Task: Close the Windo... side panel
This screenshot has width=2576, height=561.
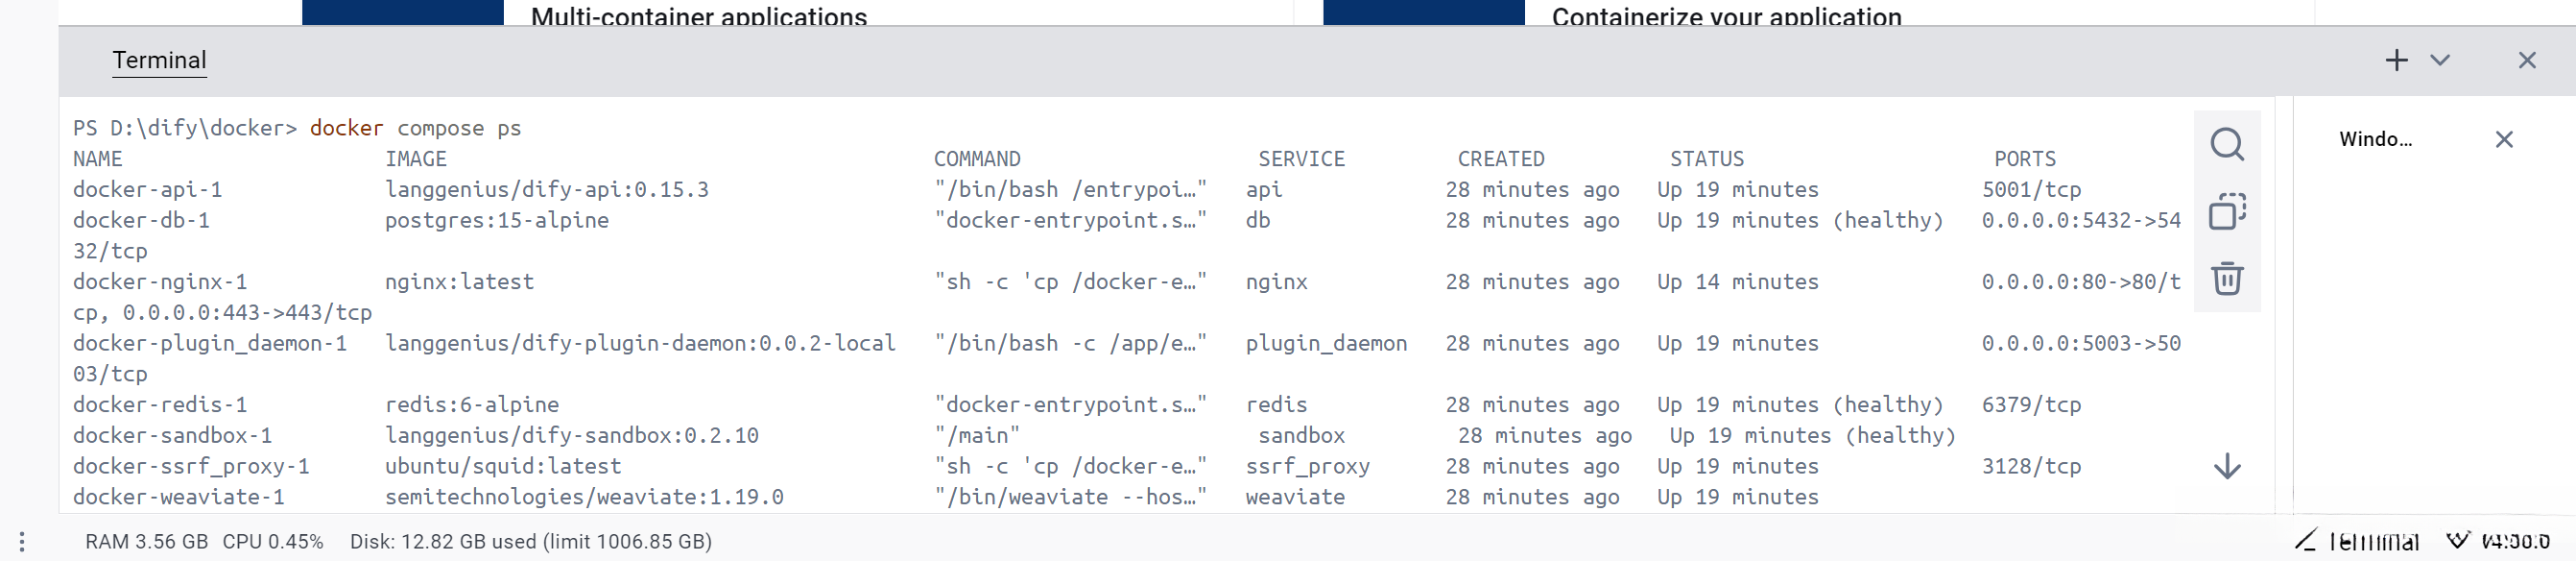Action: pos(2503,139)
